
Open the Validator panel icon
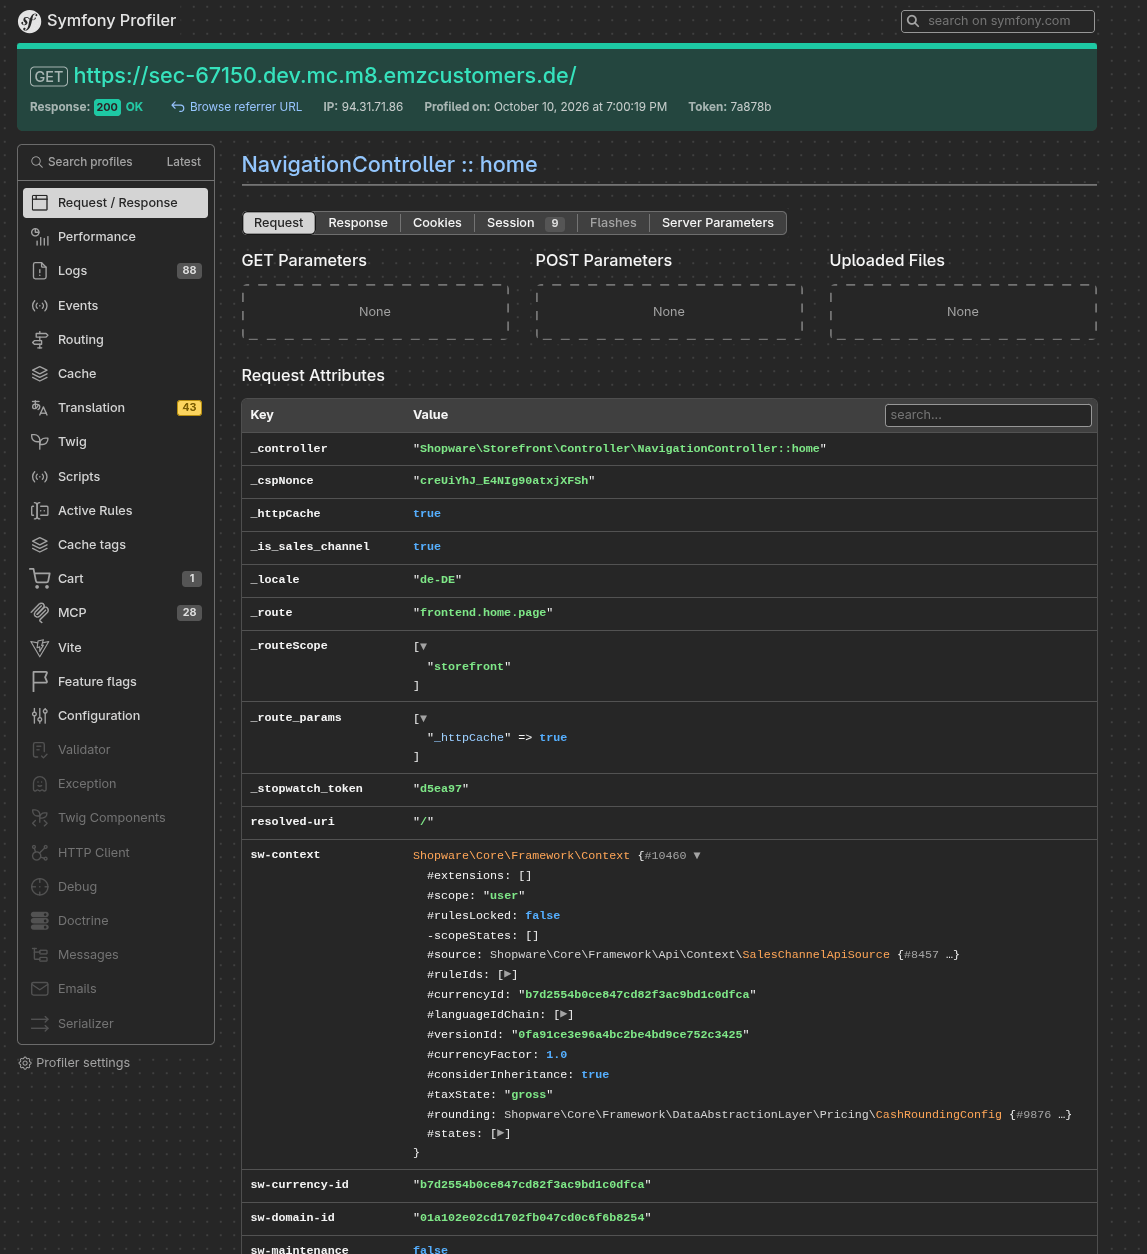(x=40, y=750)
